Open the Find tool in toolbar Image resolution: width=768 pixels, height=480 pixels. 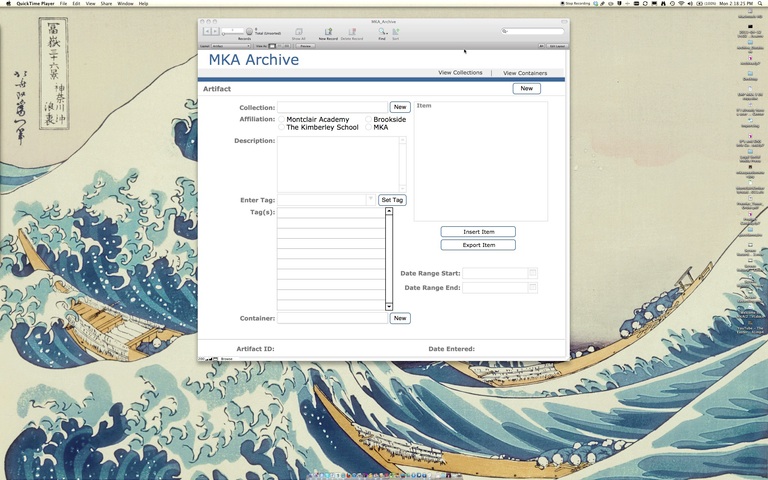click(381, 32)
